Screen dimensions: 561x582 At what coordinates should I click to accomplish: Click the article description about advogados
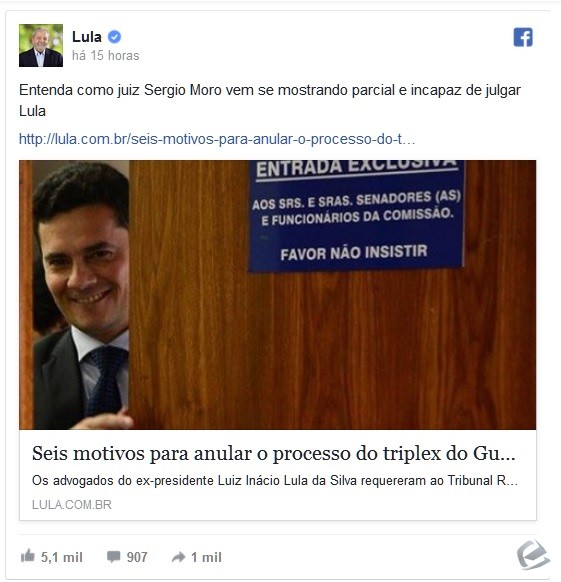[x=275, y=481]
